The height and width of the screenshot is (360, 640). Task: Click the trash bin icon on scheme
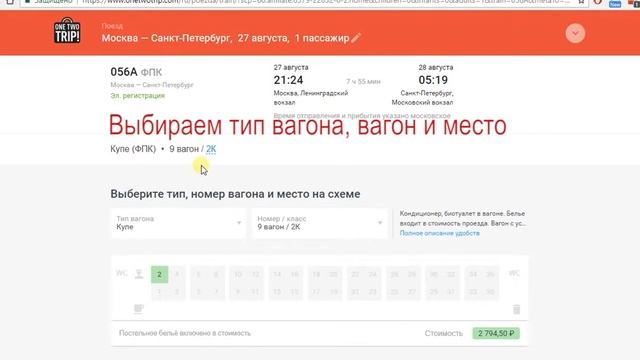click(x=516, y=309)
